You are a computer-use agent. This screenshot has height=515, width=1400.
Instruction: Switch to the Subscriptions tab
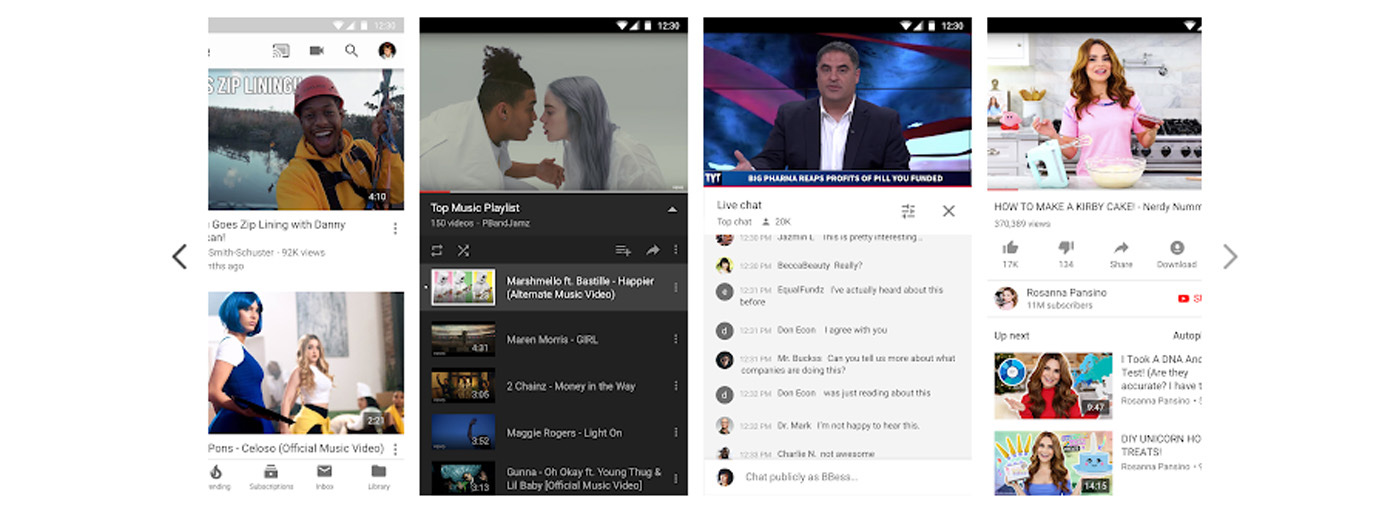coord(271,476)
